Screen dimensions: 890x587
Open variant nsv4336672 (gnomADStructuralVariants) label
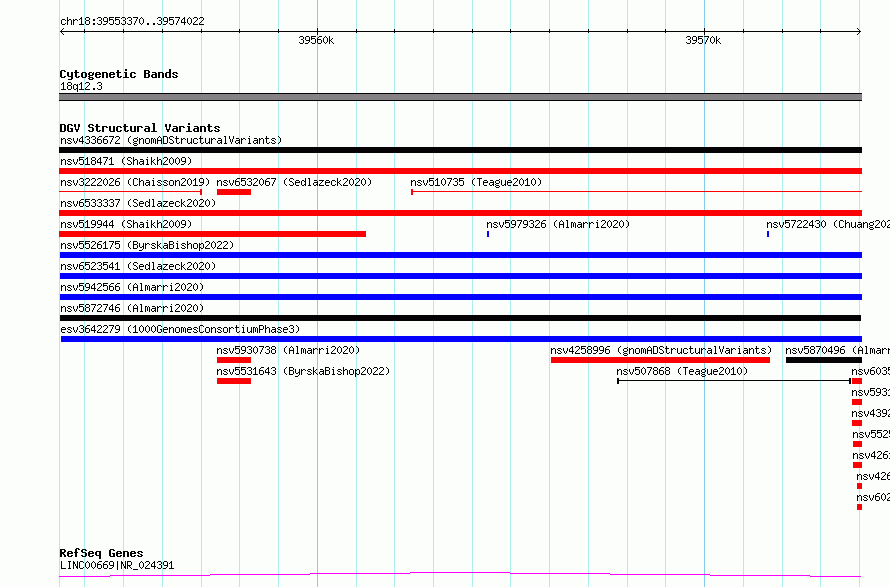[x=171, y=140]
